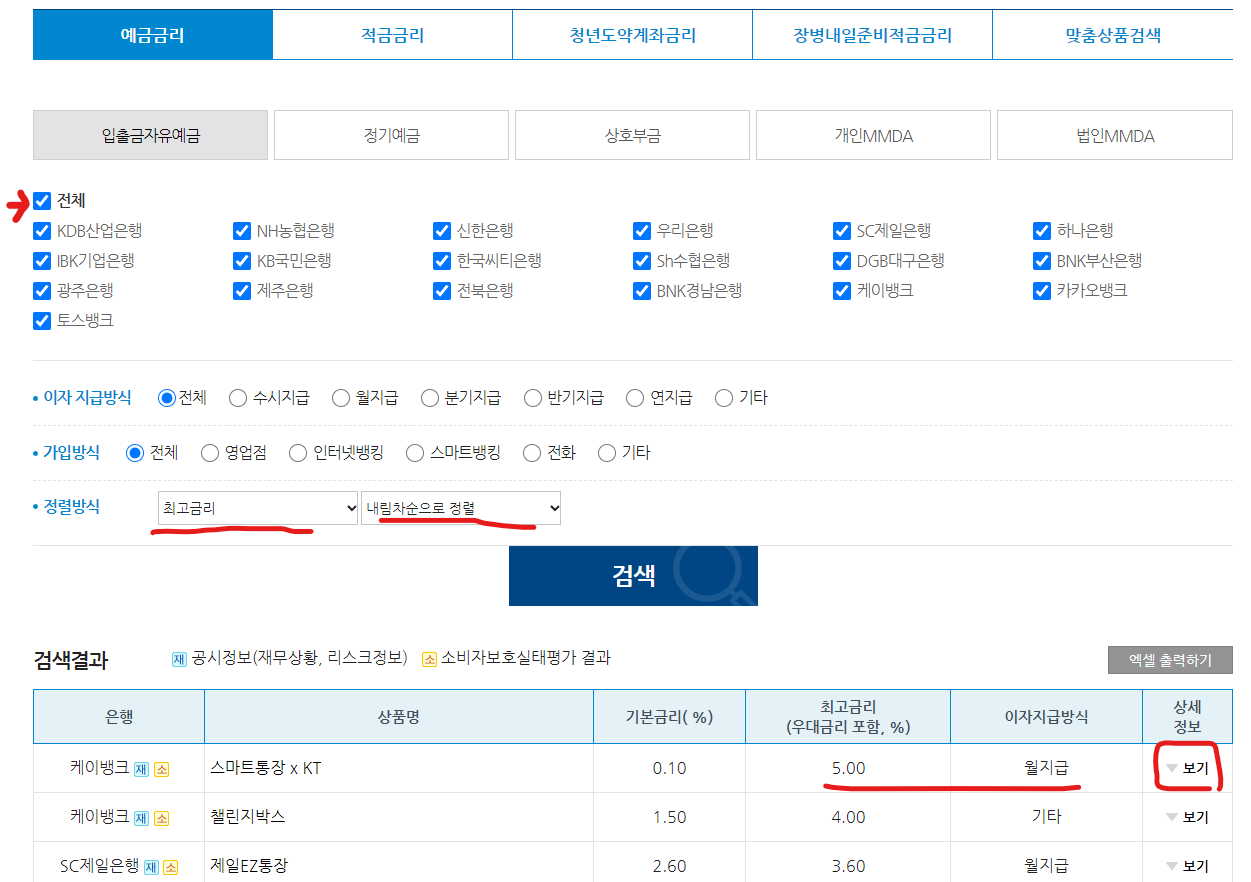Expand 보기 details for 스마트통장 x KT
This screenshot has height=882, width=1251.
click(x=1189, y=767)
